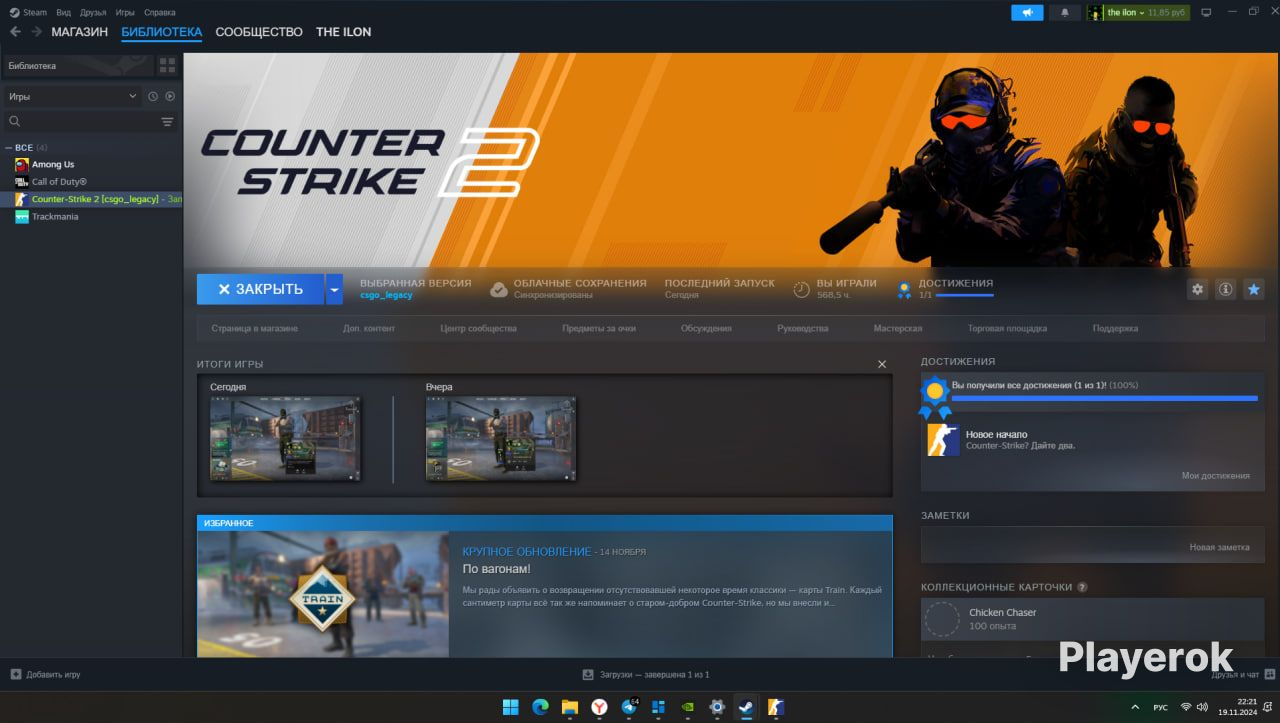
Task: Open NVIDIA app from taskbar
Action: pos(687,707)
